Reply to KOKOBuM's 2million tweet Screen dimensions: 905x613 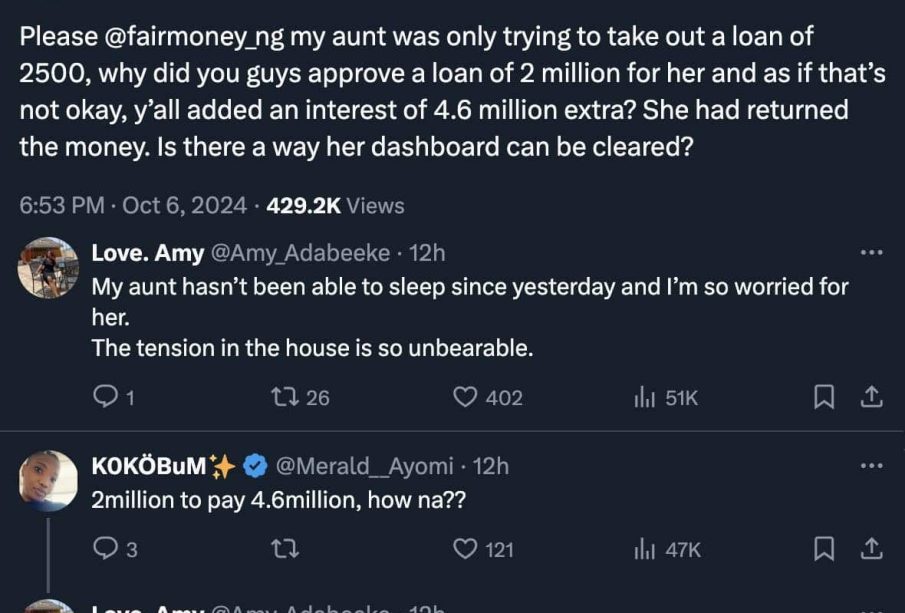pos(105,548)
